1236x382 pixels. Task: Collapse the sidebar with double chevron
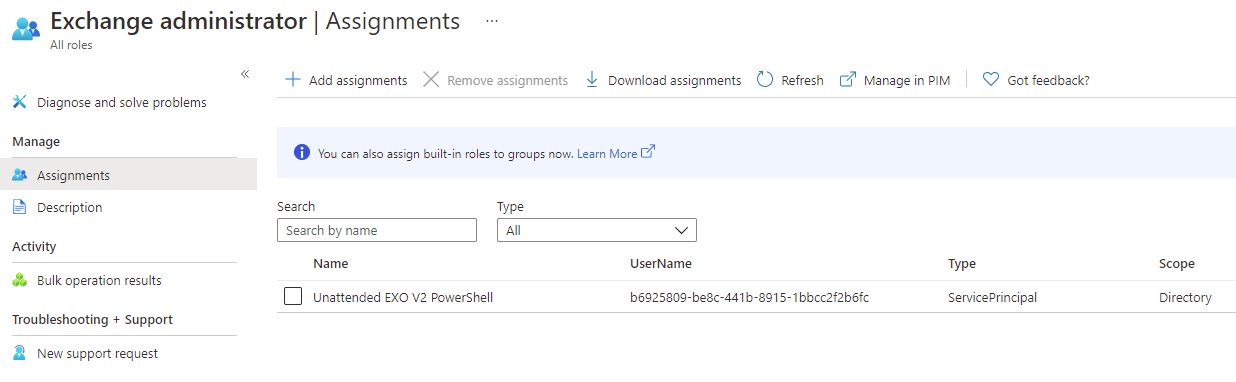245,74
